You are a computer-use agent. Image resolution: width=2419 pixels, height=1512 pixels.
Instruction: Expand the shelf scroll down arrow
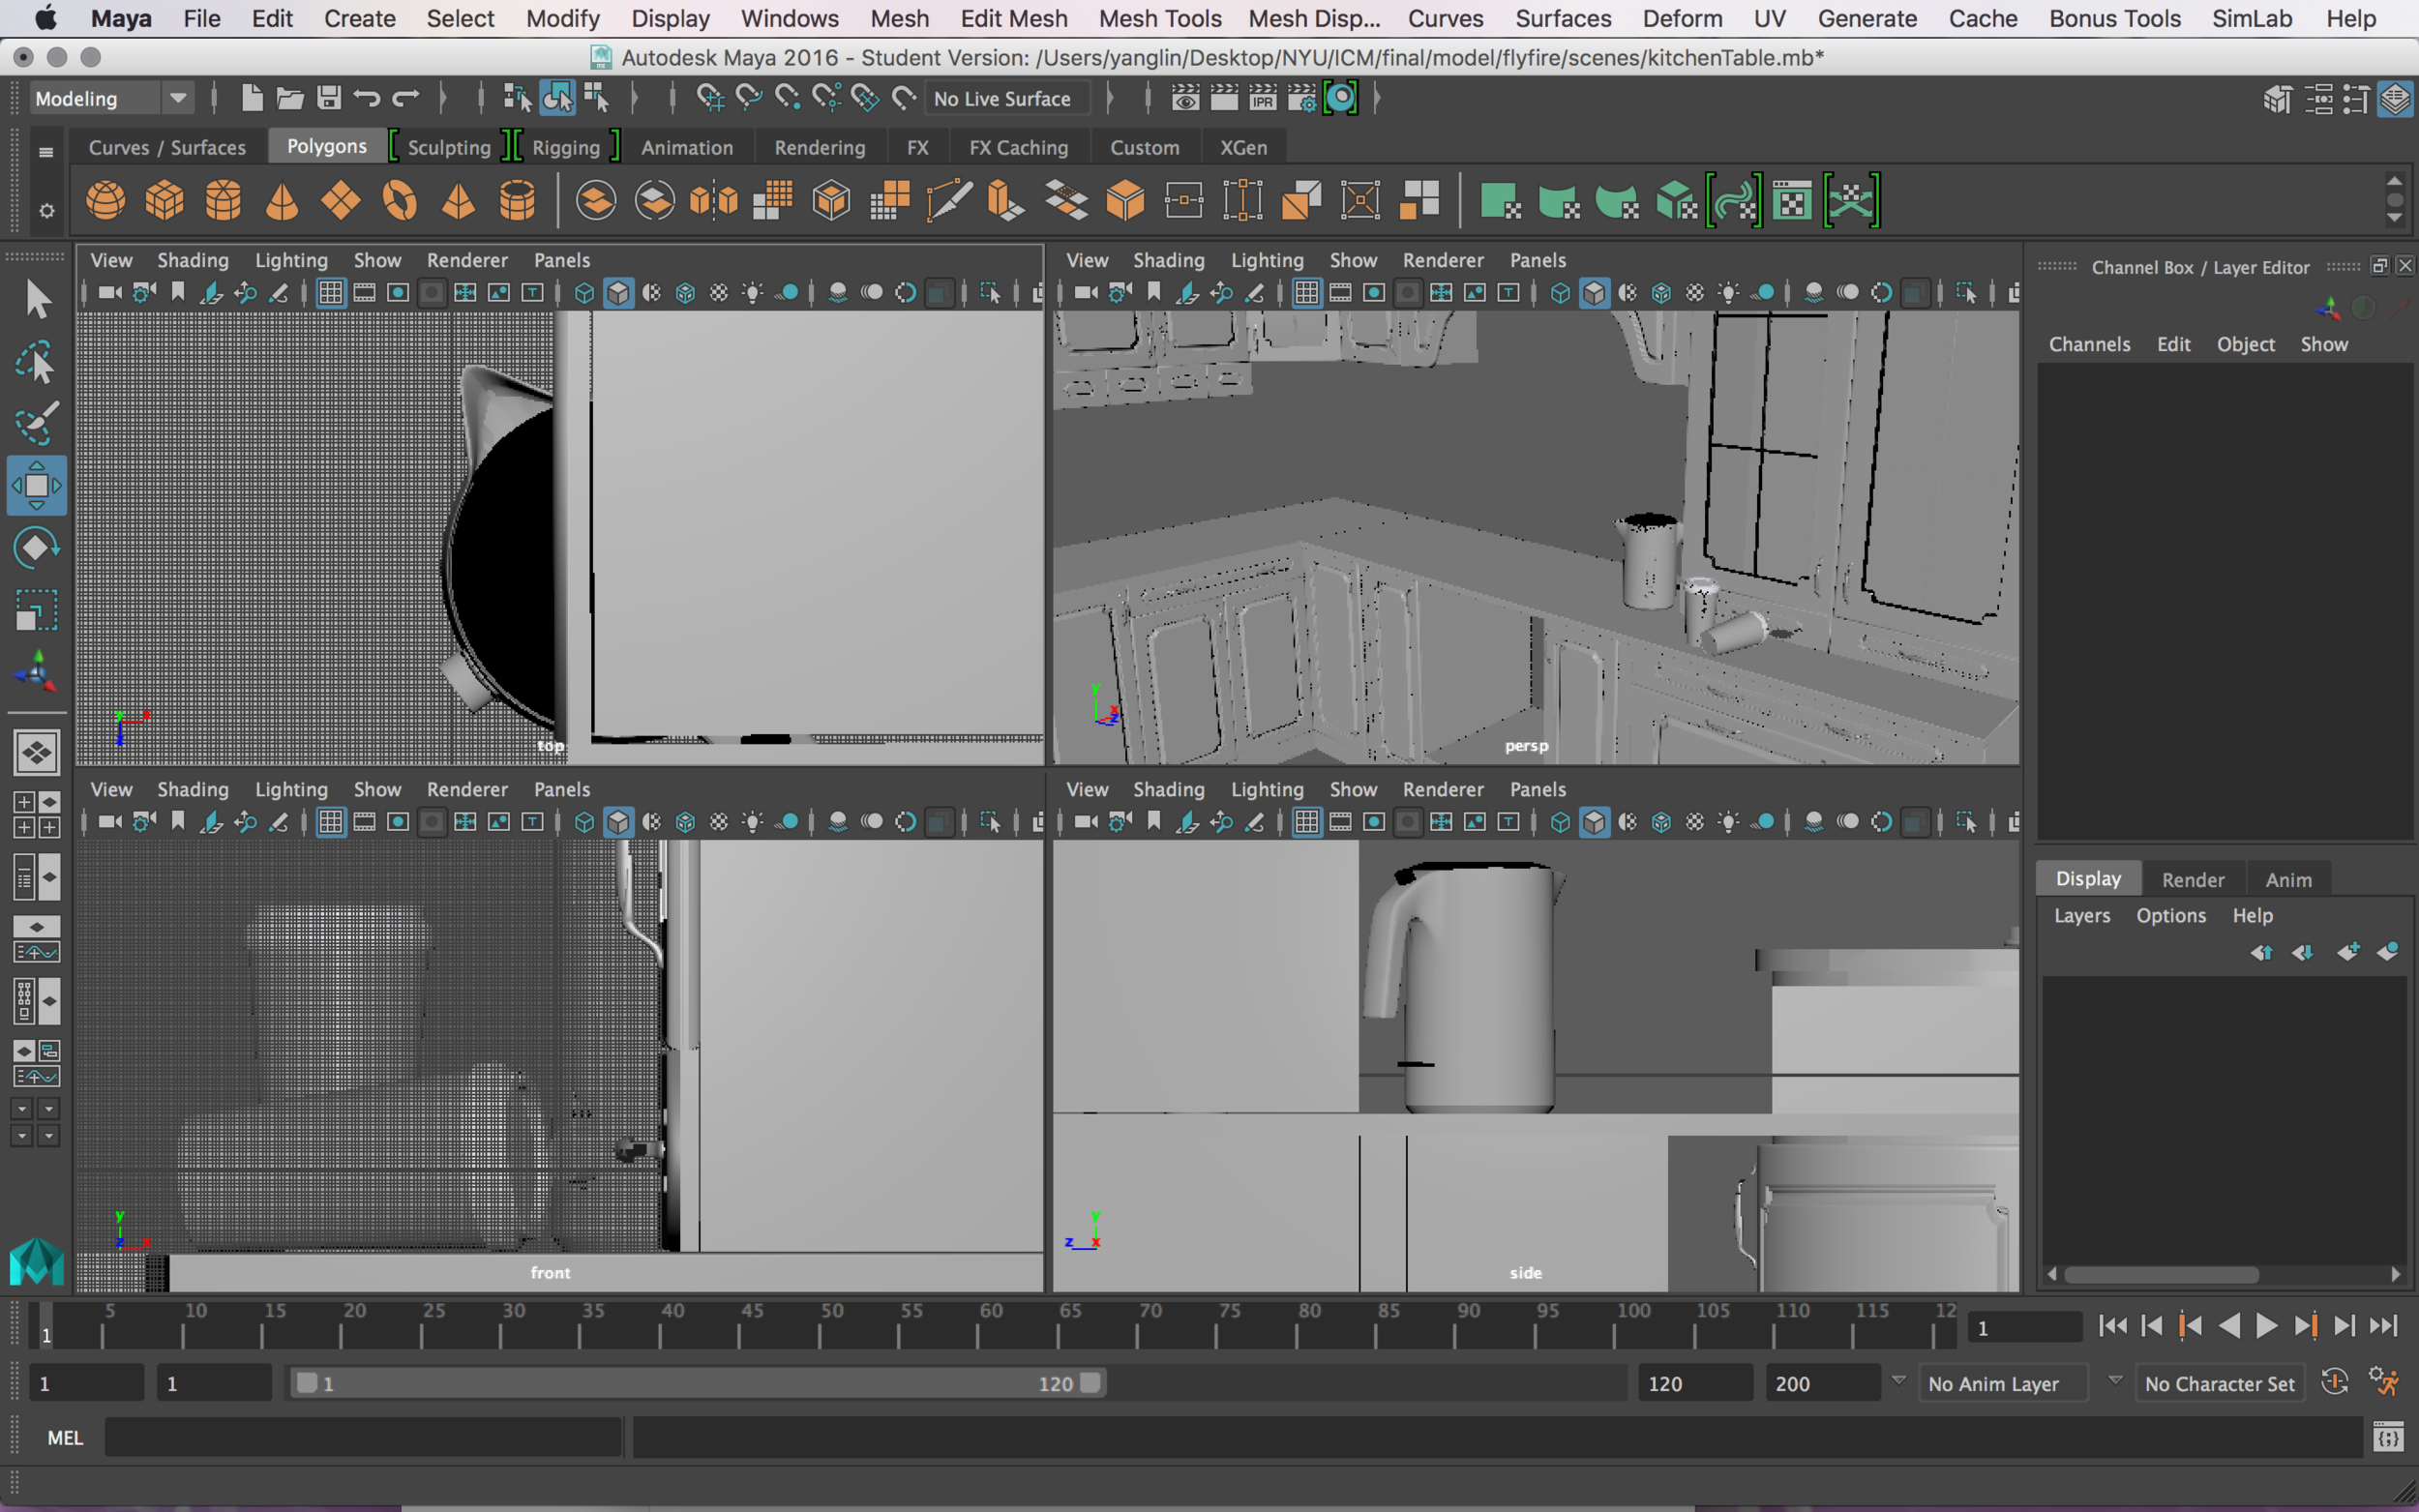pyautogui.click(x=2394, y=218)
